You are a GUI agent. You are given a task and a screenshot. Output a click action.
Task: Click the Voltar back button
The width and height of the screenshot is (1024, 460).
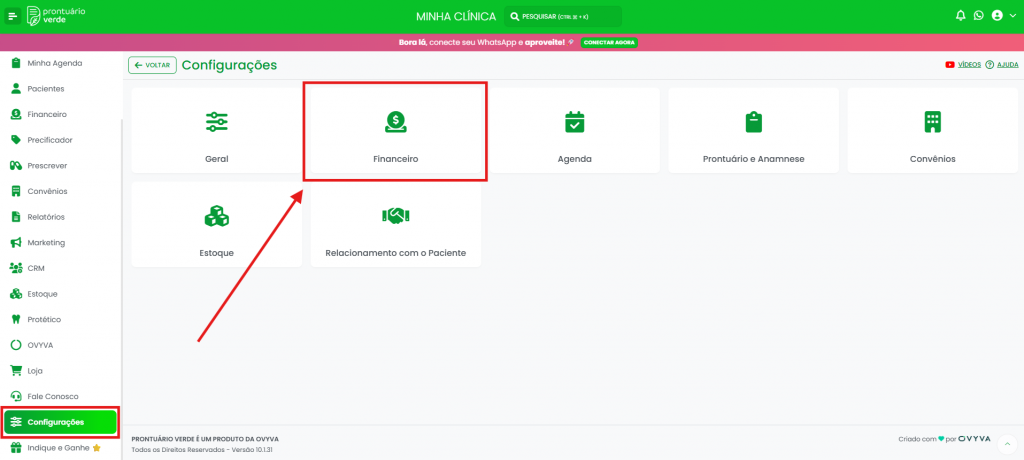pyautogui.click(x=152, y=65)
